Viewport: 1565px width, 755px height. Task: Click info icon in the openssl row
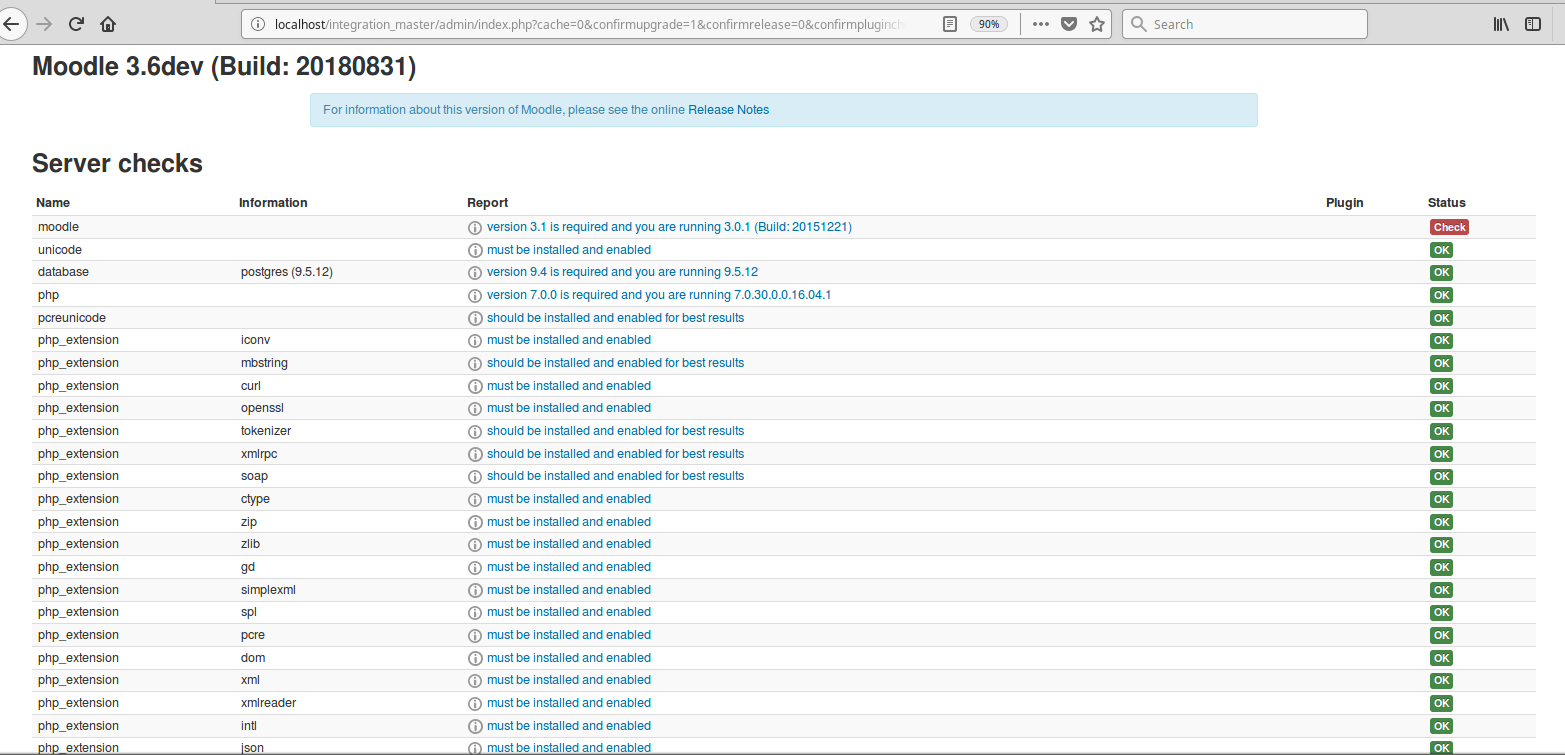[x=475, y=408]
